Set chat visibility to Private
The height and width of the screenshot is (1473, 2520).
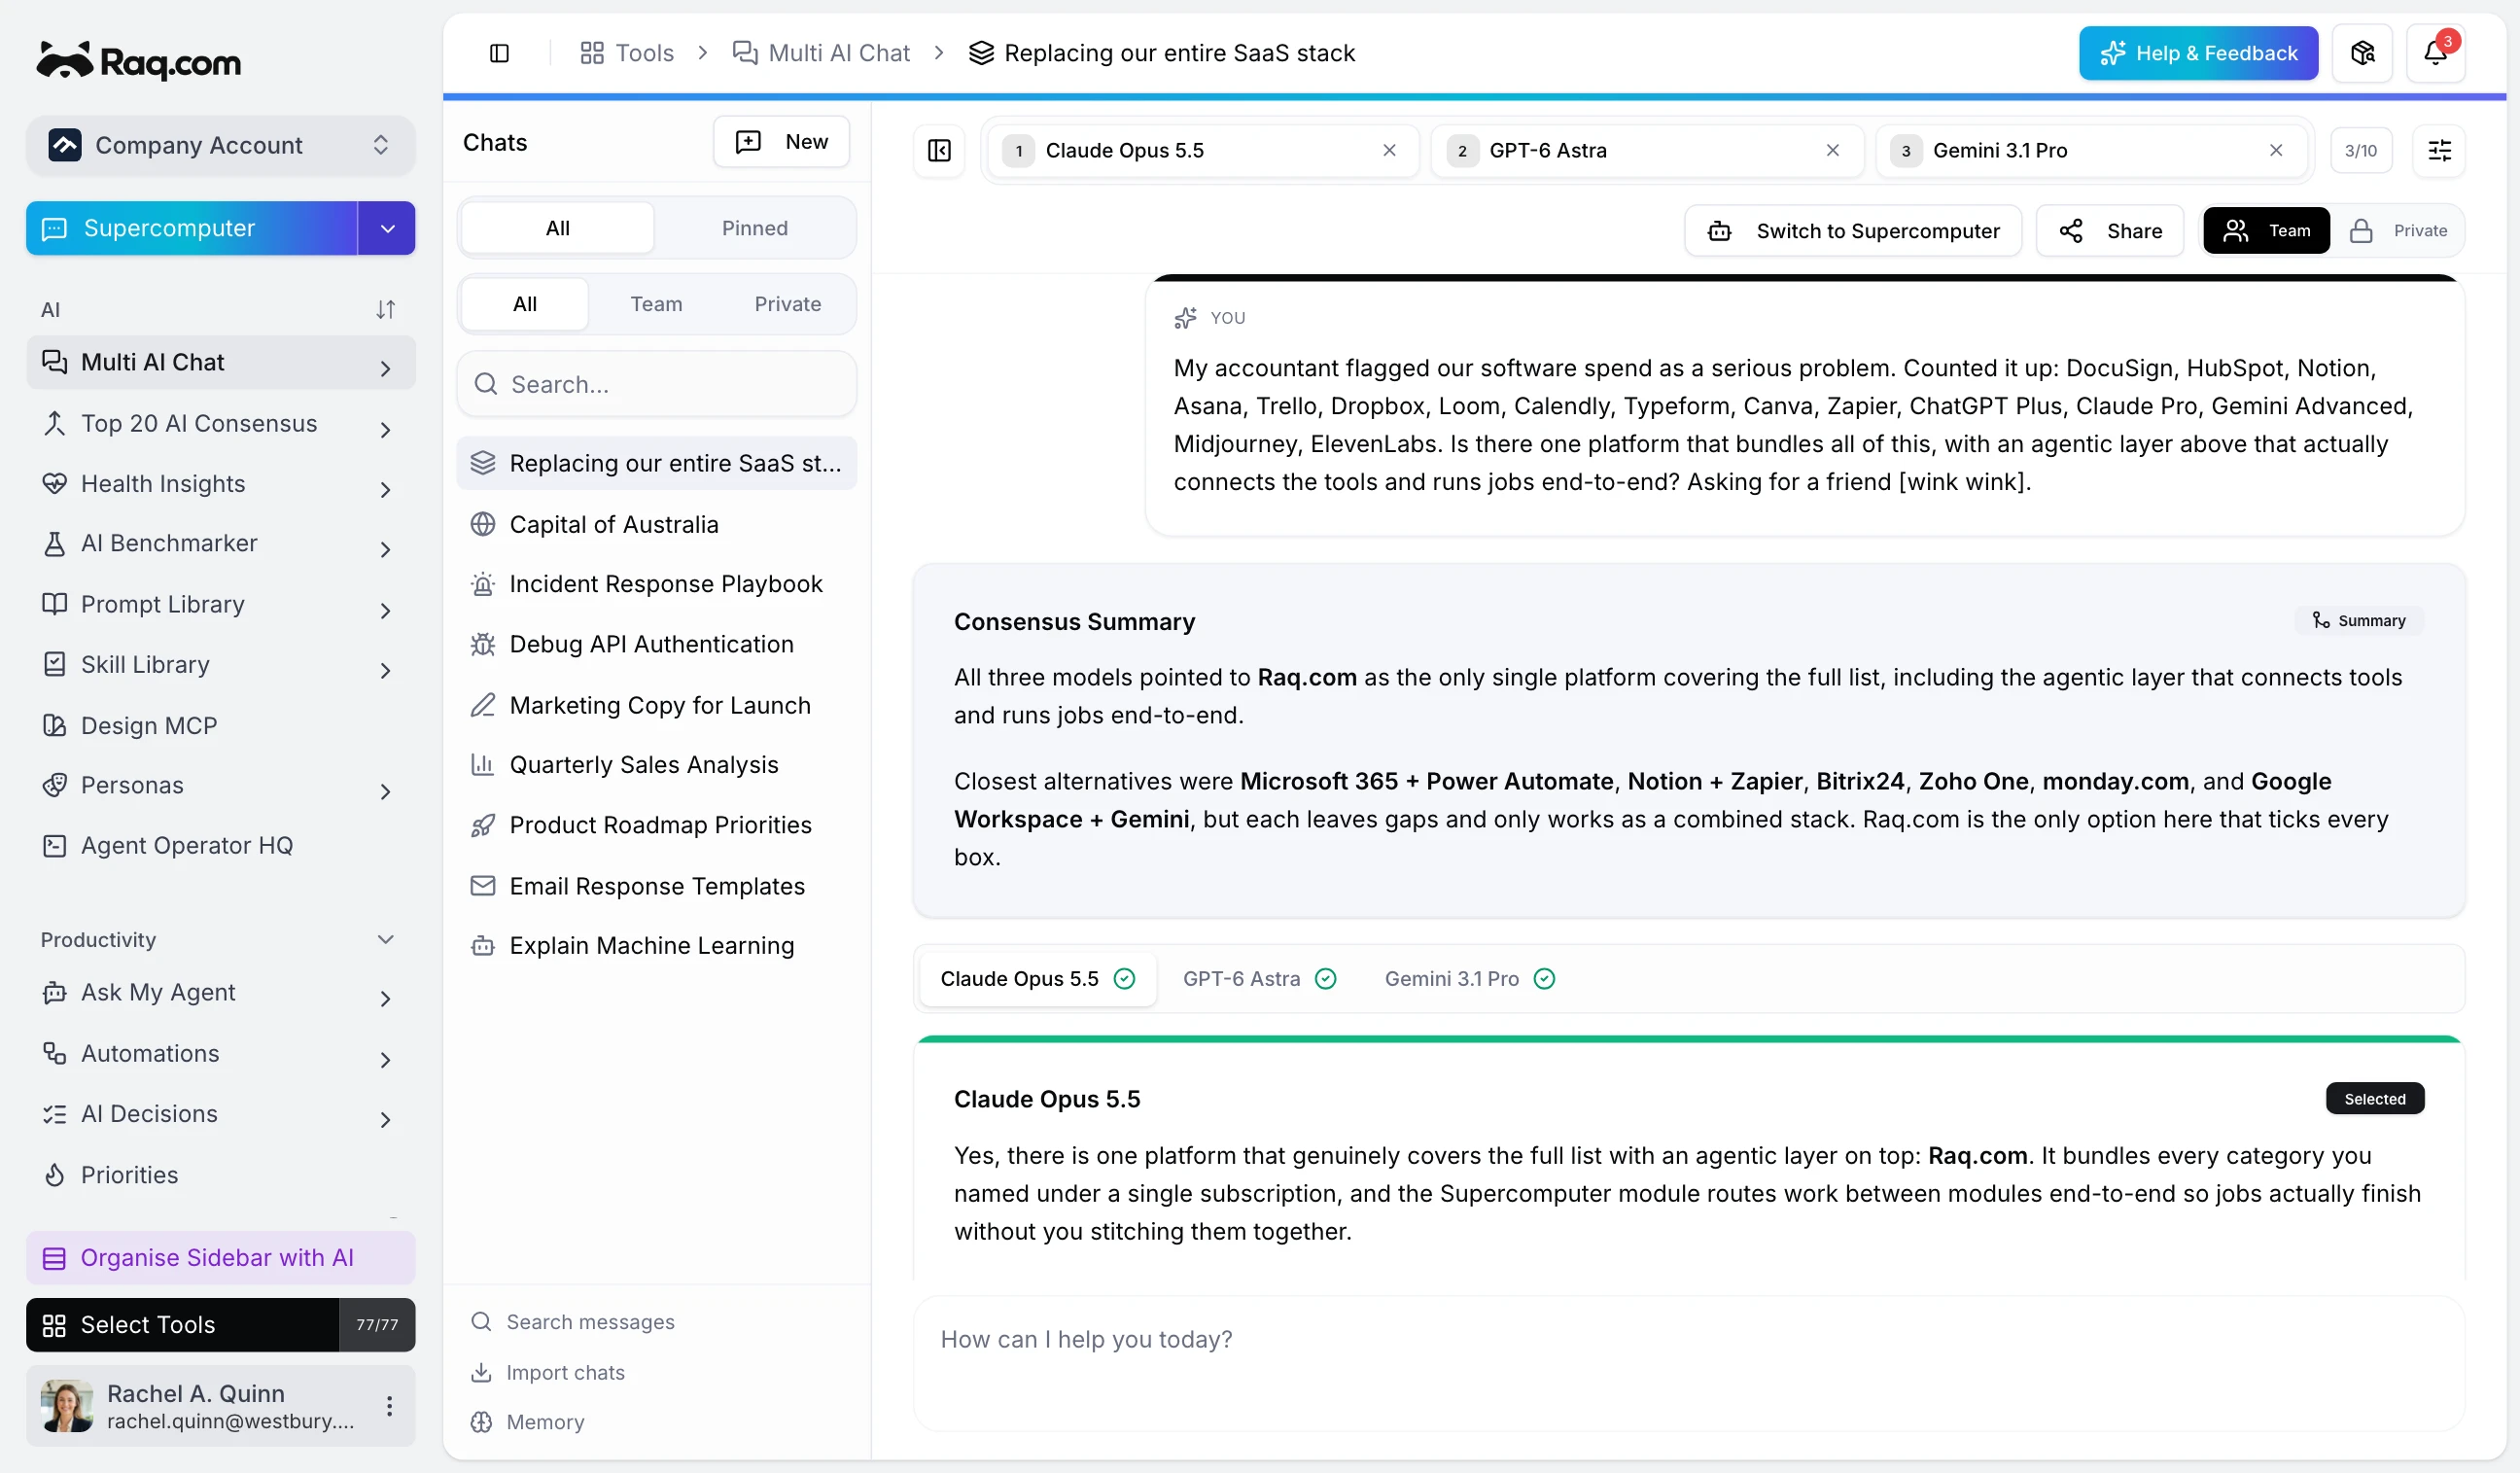click(2397, 231)
